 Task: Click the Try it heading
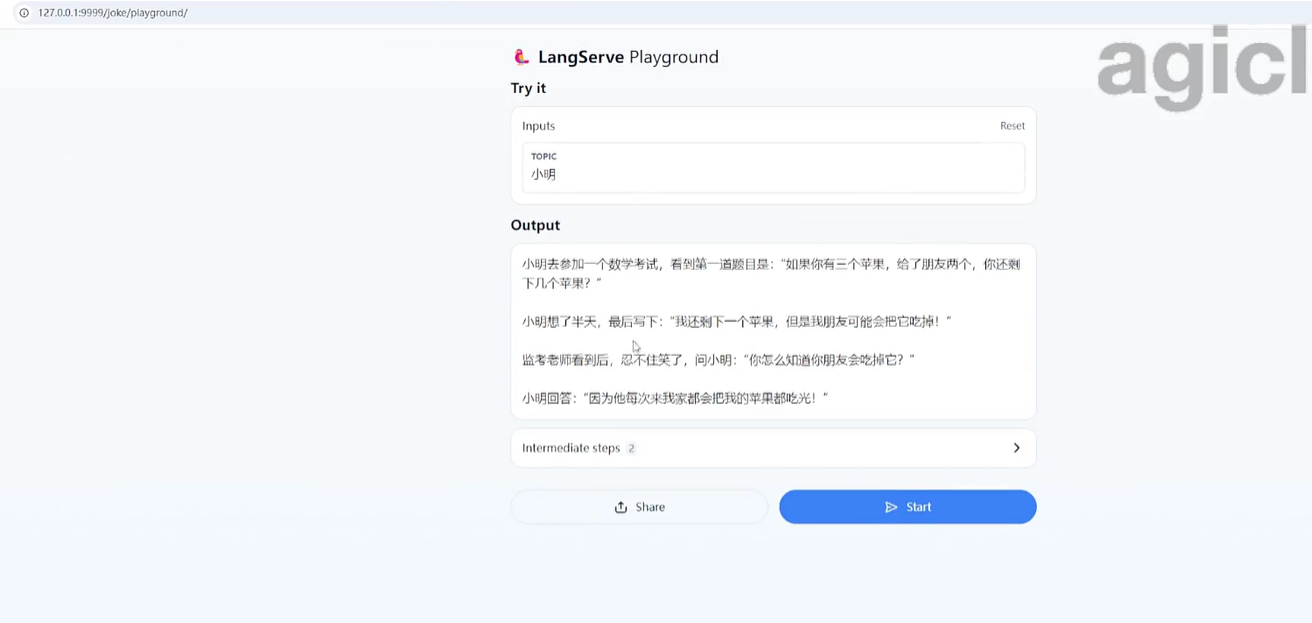coord(528,88)
